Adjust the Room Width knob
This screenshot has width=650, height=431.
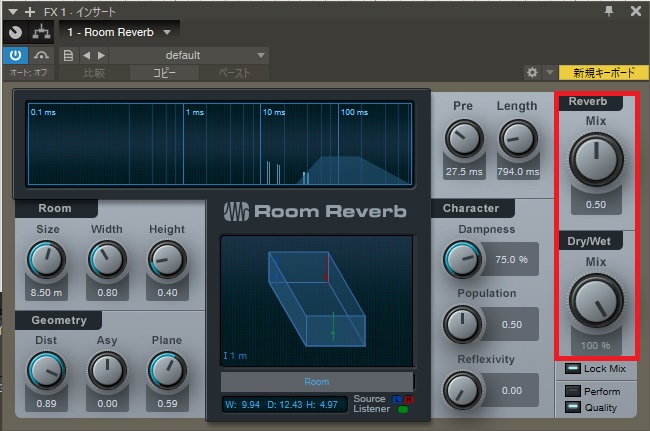pos(107,259)
